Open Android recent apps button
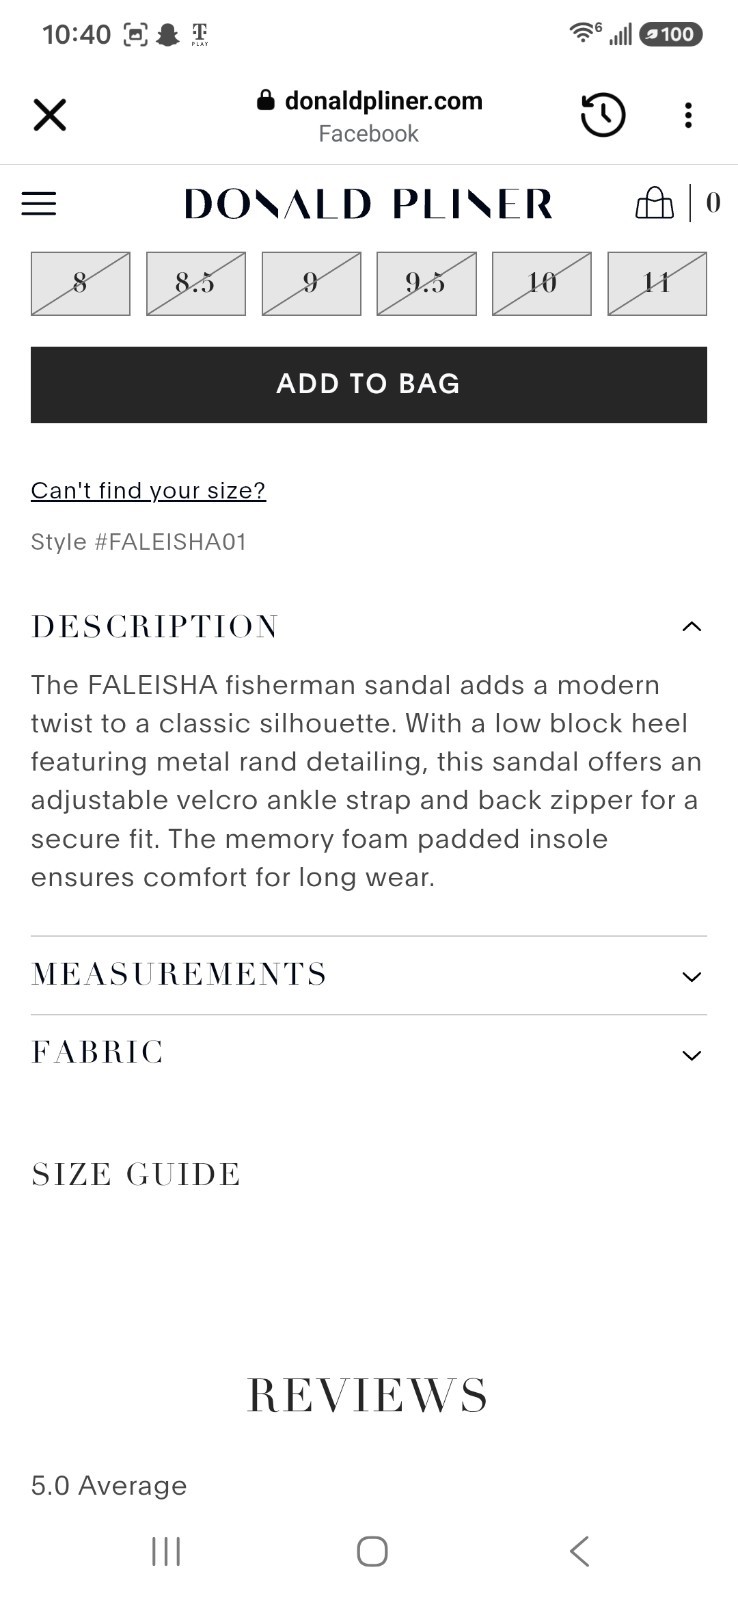This screenshot has height=1600, width=738. [166, 1551]
